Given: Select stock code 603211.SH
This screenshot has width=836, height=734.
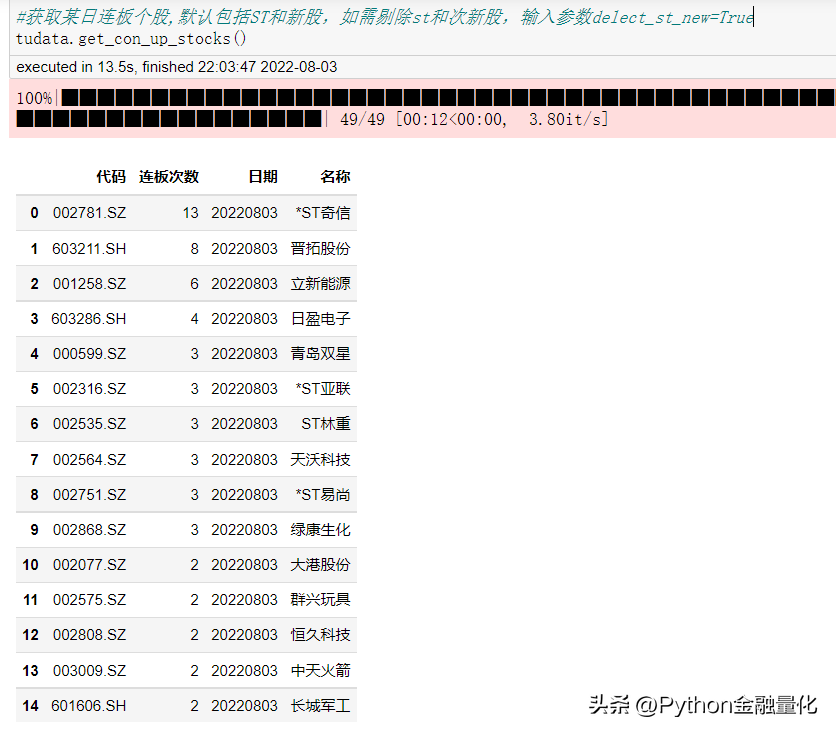Looking at the screenshot, I should (x=89, y=249).
